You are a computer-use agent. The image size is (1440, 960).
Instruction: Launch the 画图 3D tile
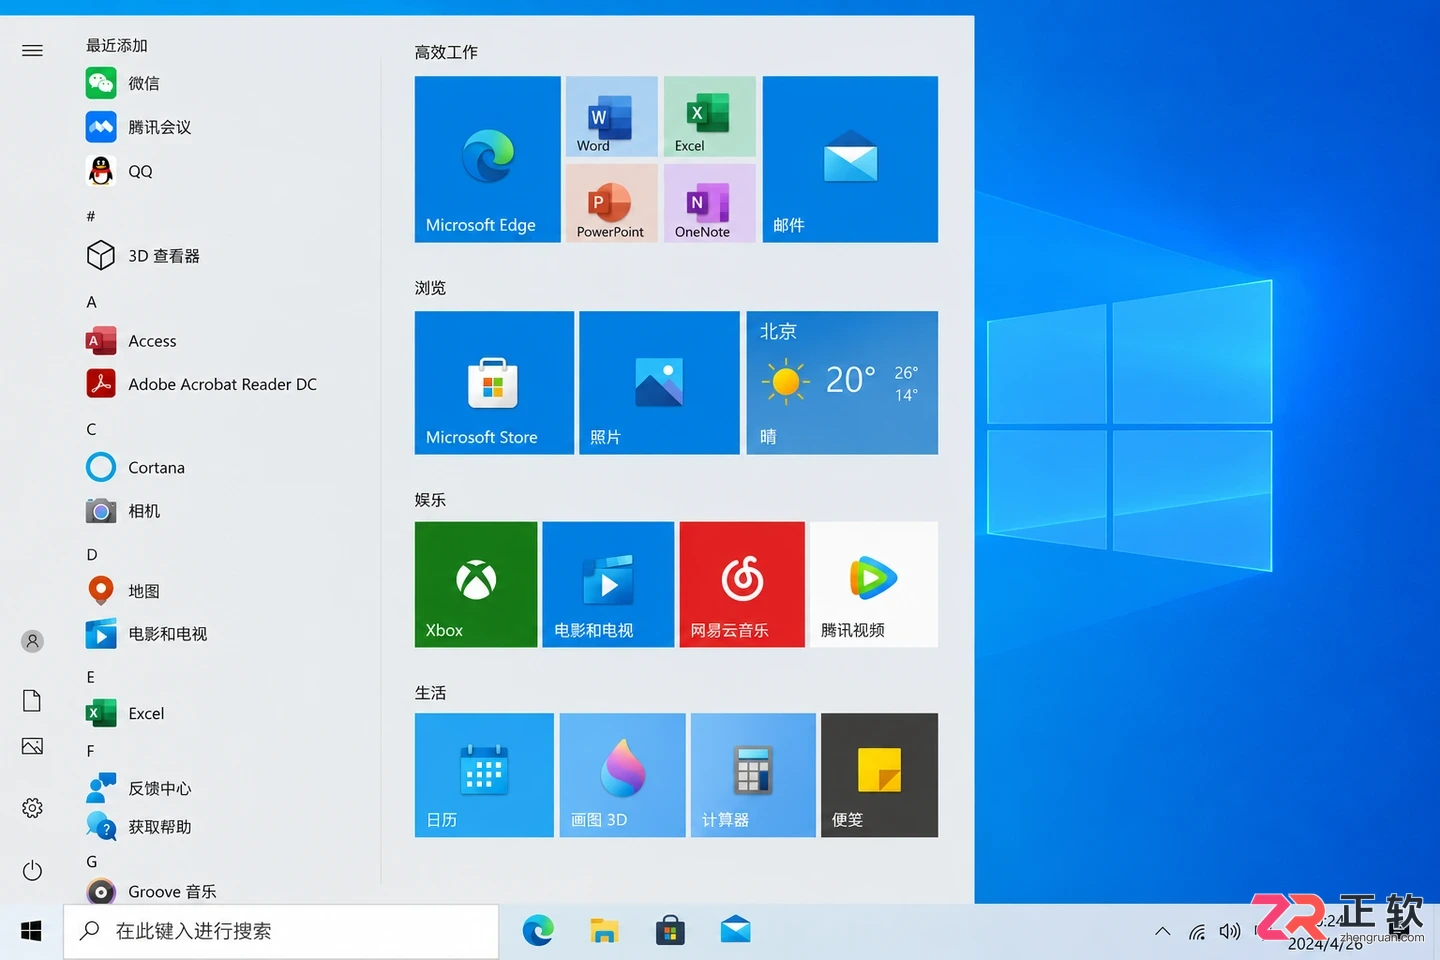(622, 775)
